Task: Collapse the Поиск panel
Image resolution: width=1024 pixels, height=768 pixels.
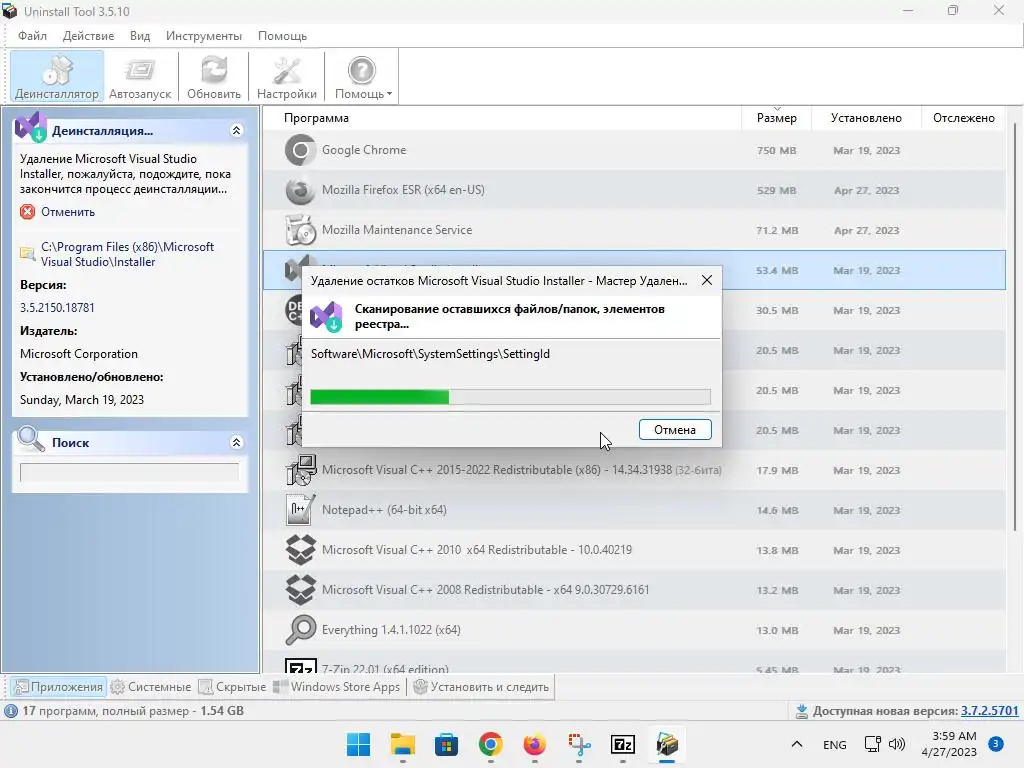Action: point(236,442)
